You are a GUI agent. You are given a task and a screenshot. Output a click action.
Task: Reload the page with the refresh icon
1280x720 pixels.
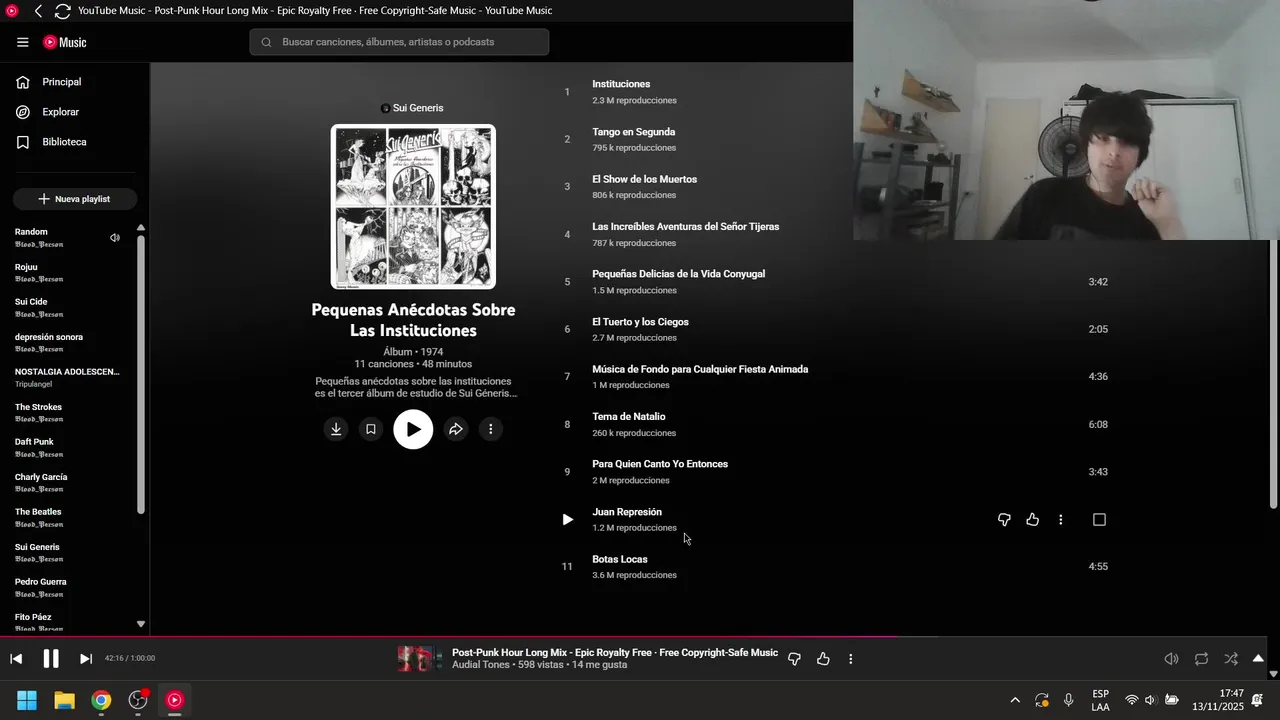62,11
